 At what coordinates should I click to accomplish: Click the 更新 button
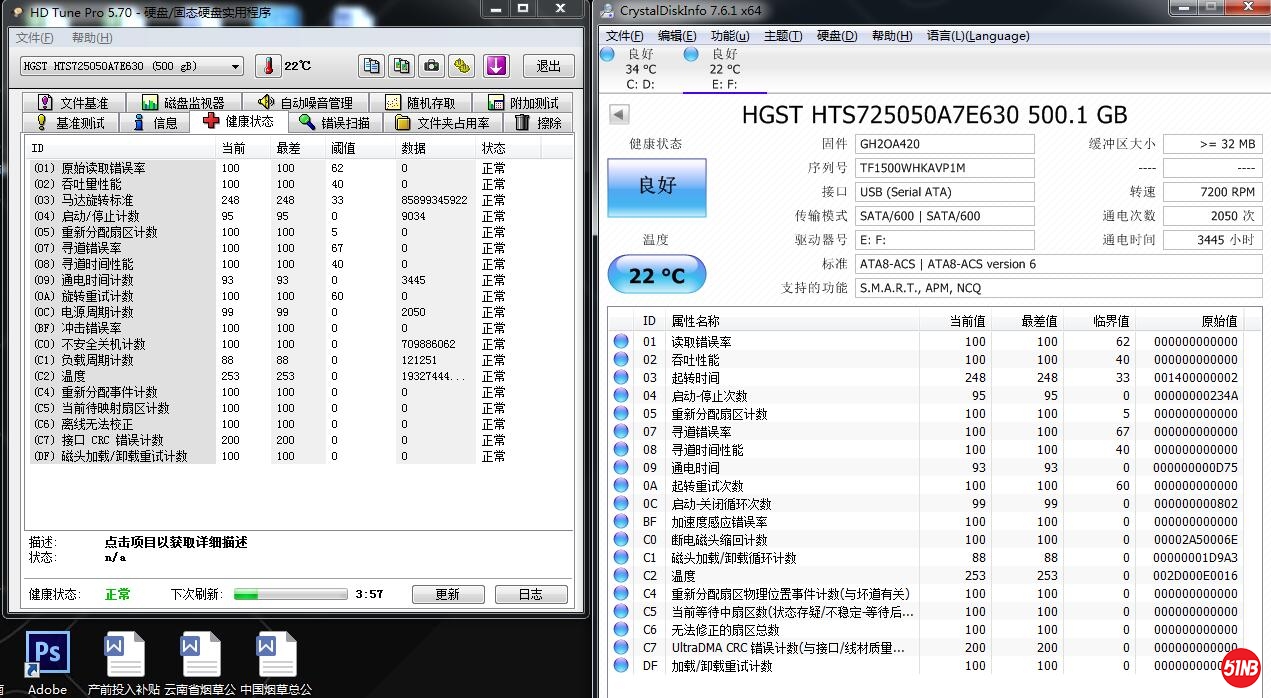[447, 594]
